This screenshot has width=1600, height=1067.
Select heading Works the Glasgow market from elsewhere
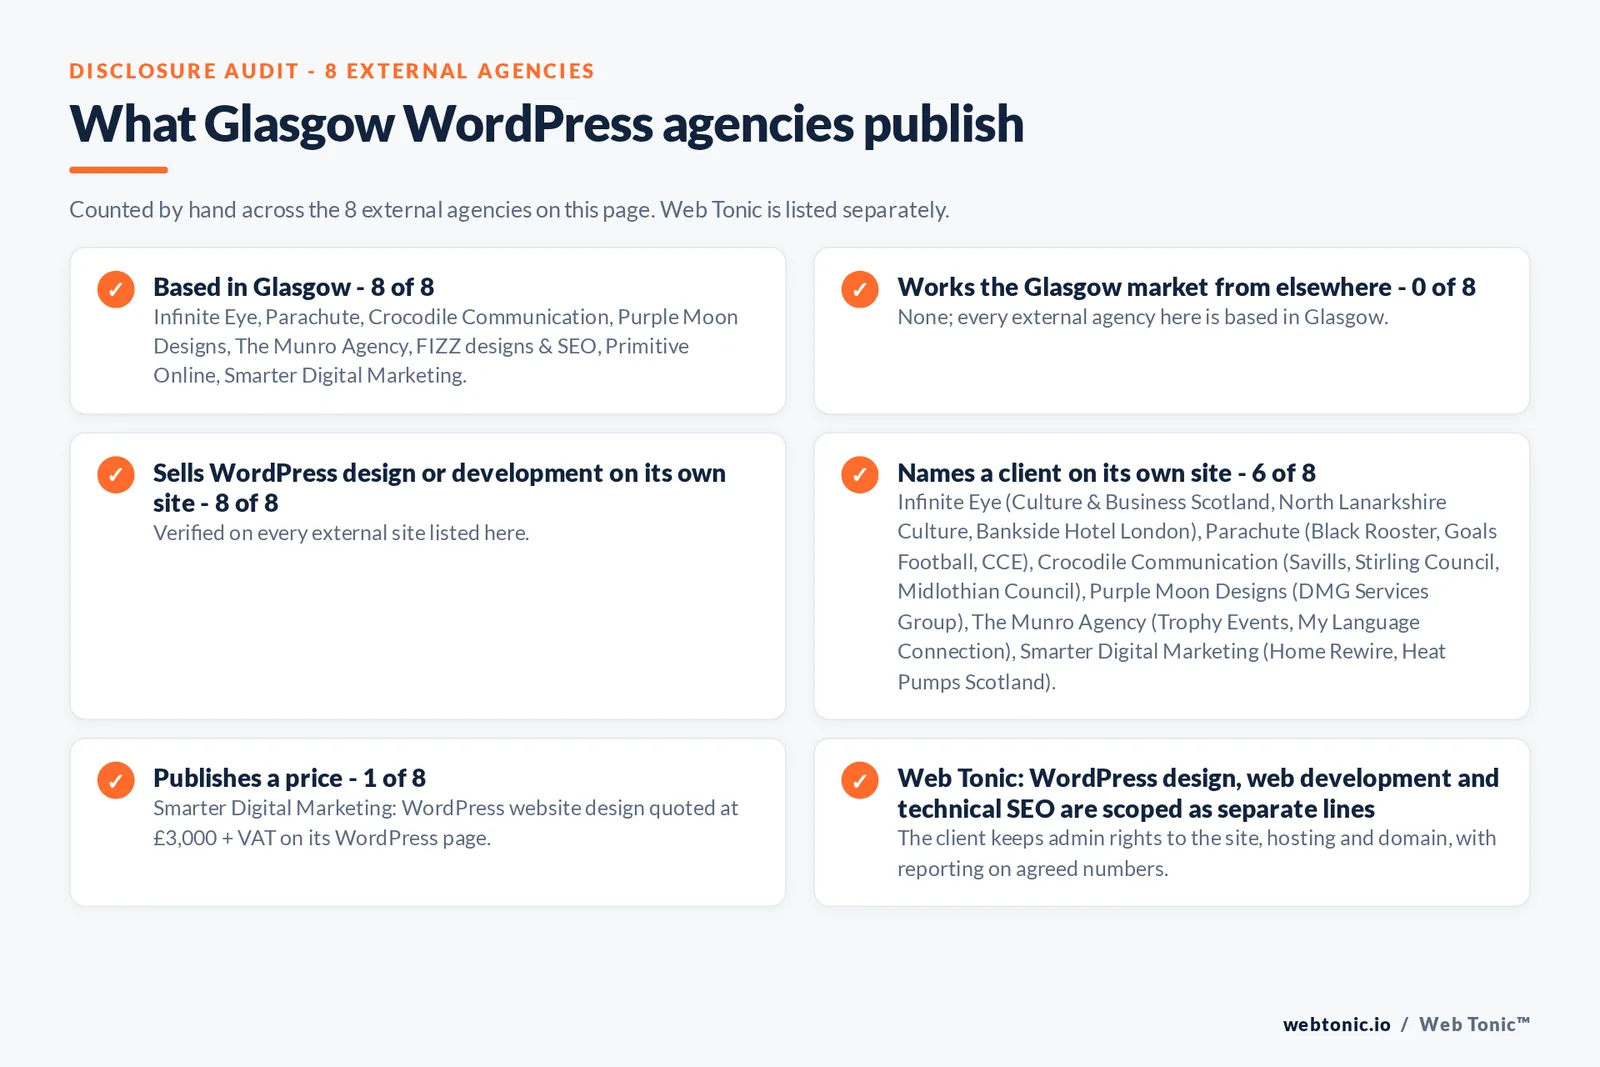[1186, 287]
